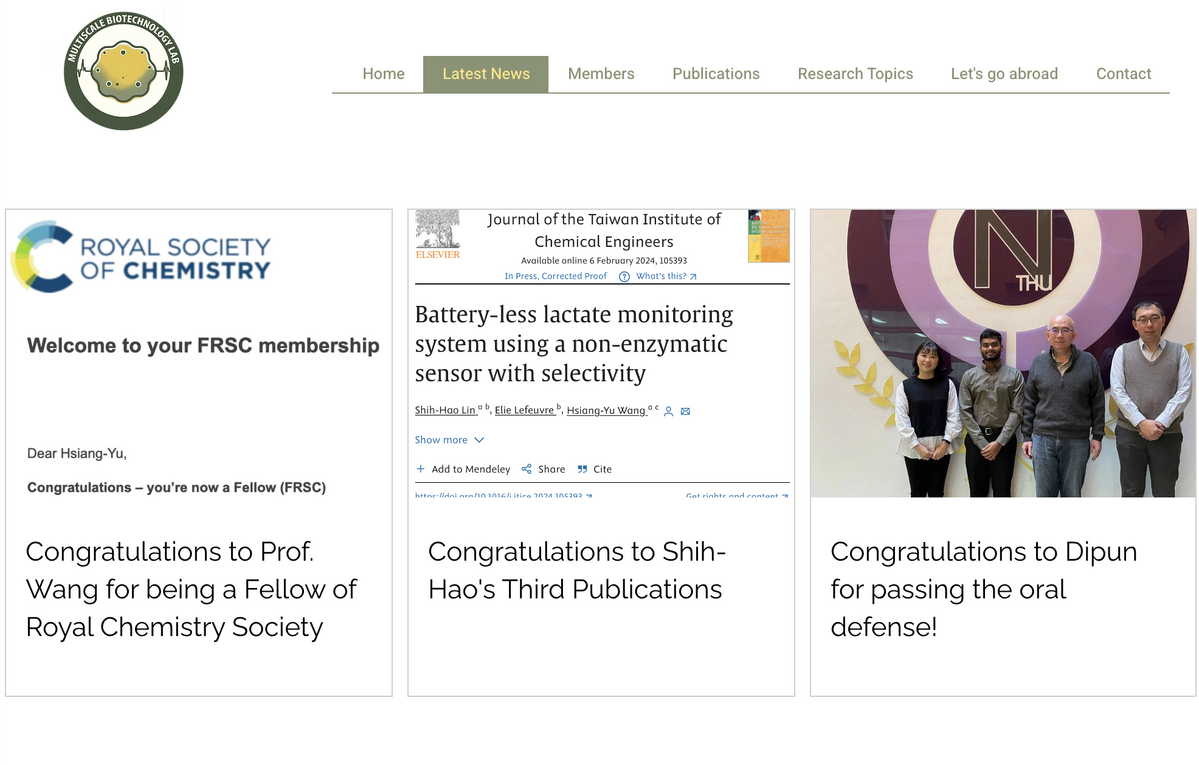
Task: Click the envelope icon beside Hsiang-Yu Wang
Action: tap(685, 411)
